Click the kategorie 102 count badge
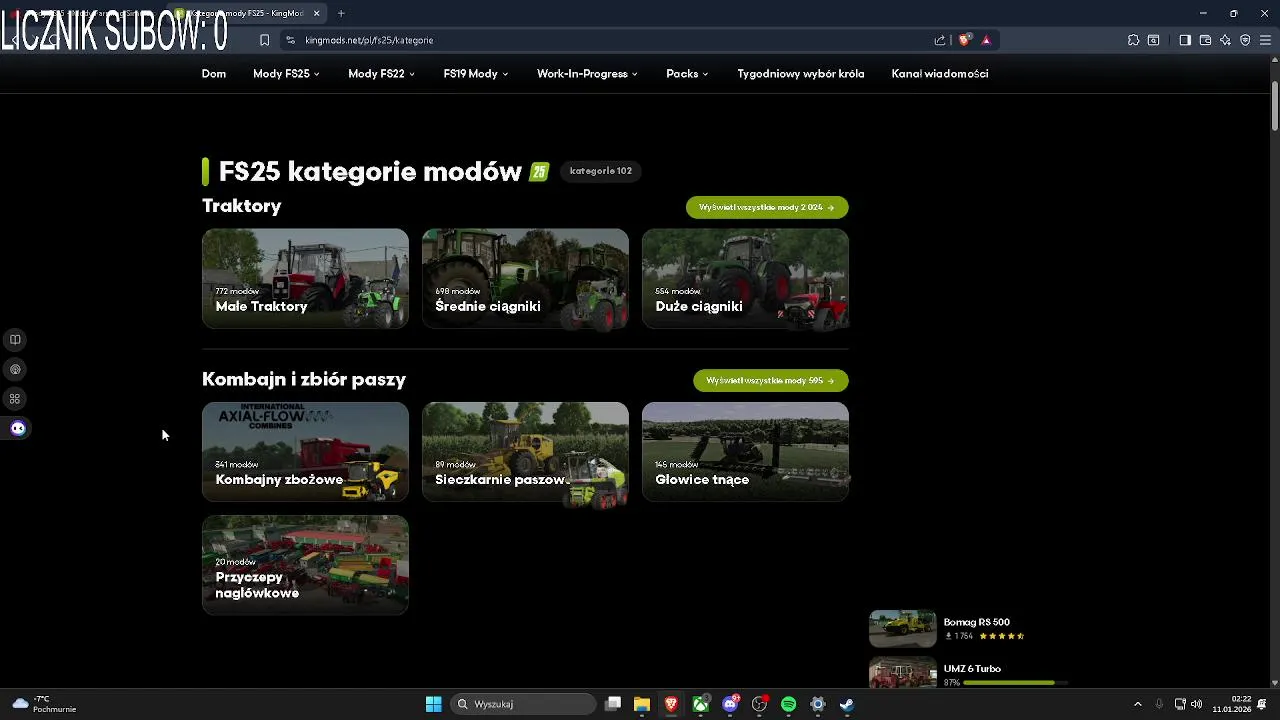Screen dimensions: 1280x720 point(601,171)
